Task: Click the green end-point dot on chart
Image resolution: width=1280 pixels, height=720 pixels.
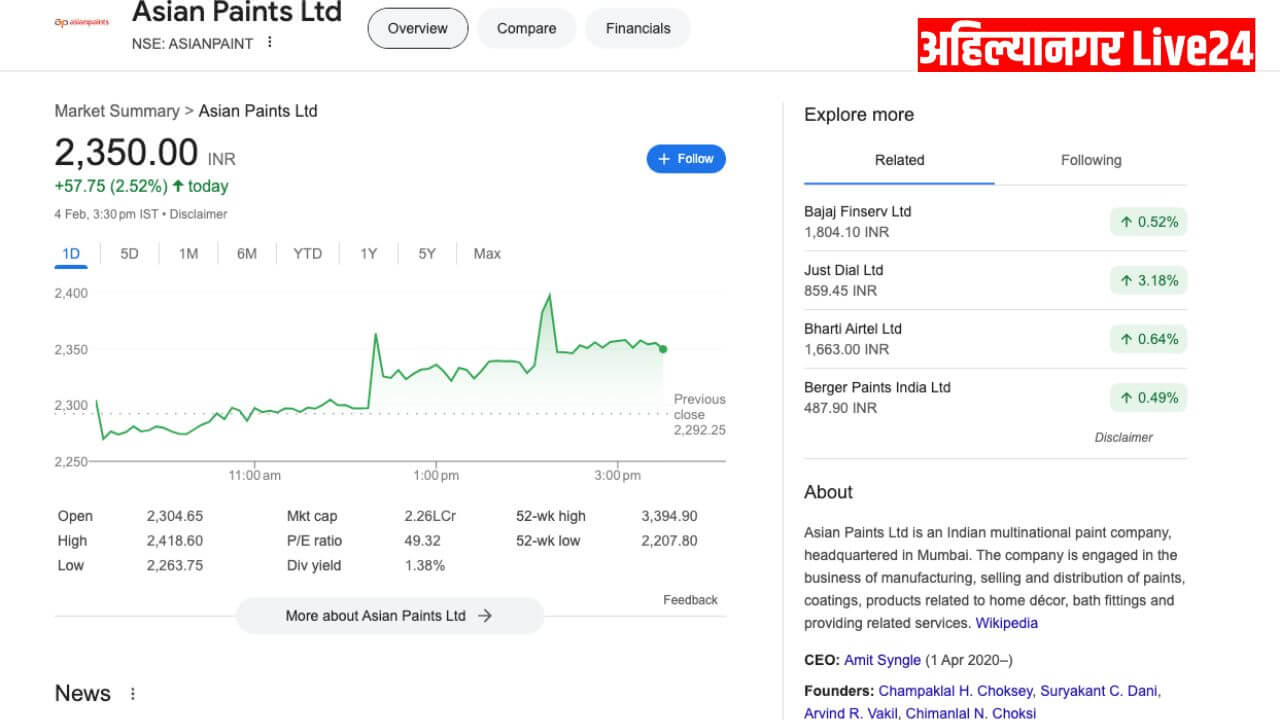Action: tap(663, 349)
